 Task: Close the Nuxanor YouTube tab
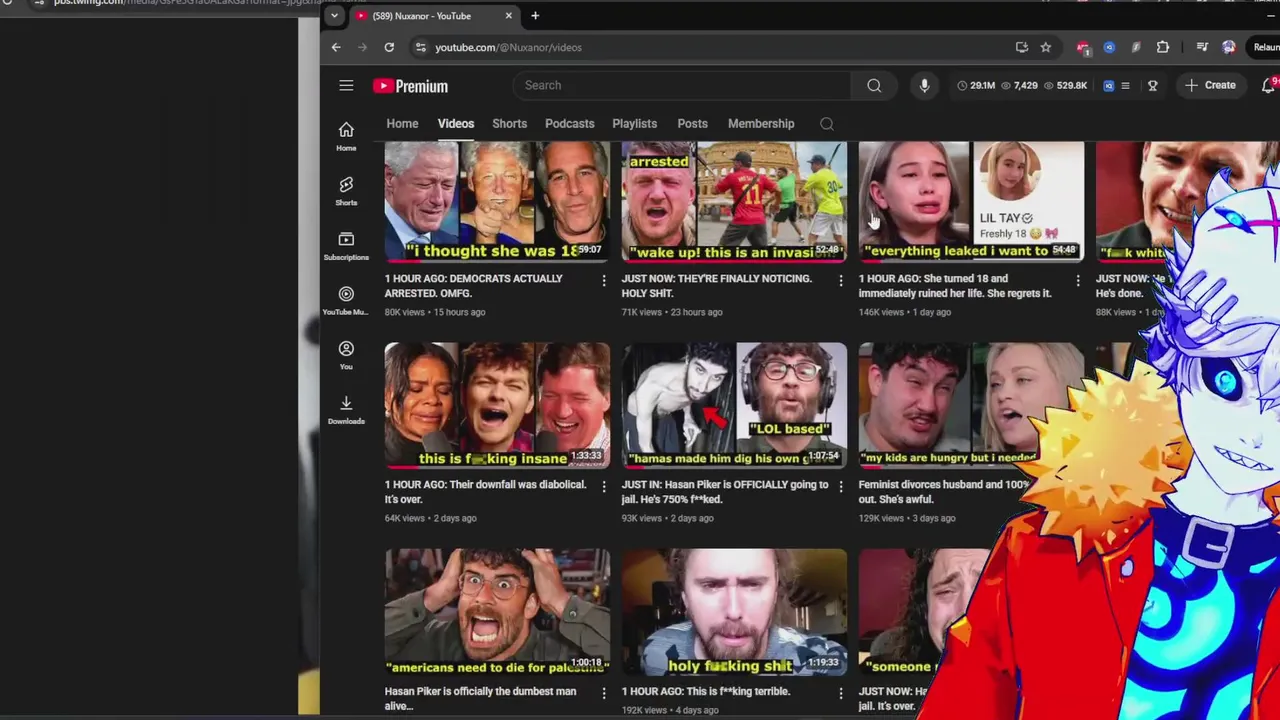[x=508, y=16]
